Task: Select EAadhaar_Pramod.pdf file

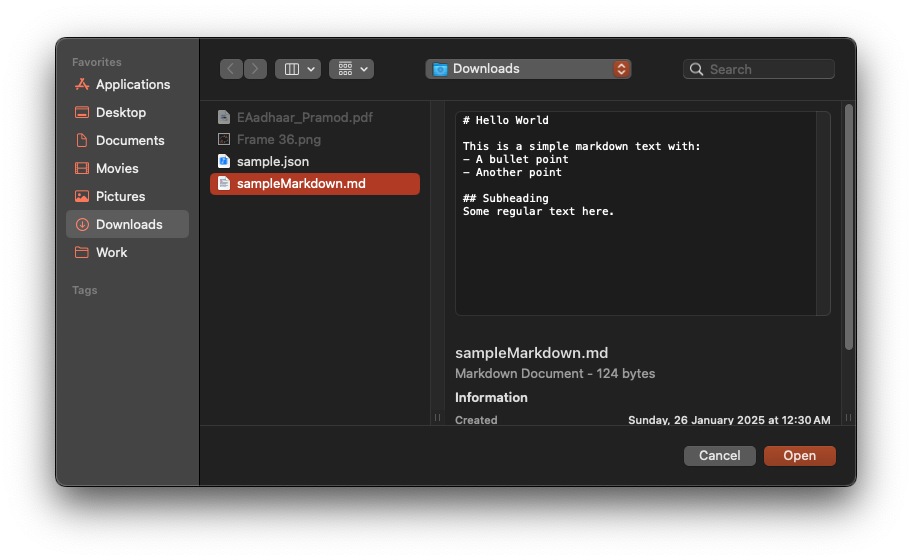Action: click(x=315, y=117)
